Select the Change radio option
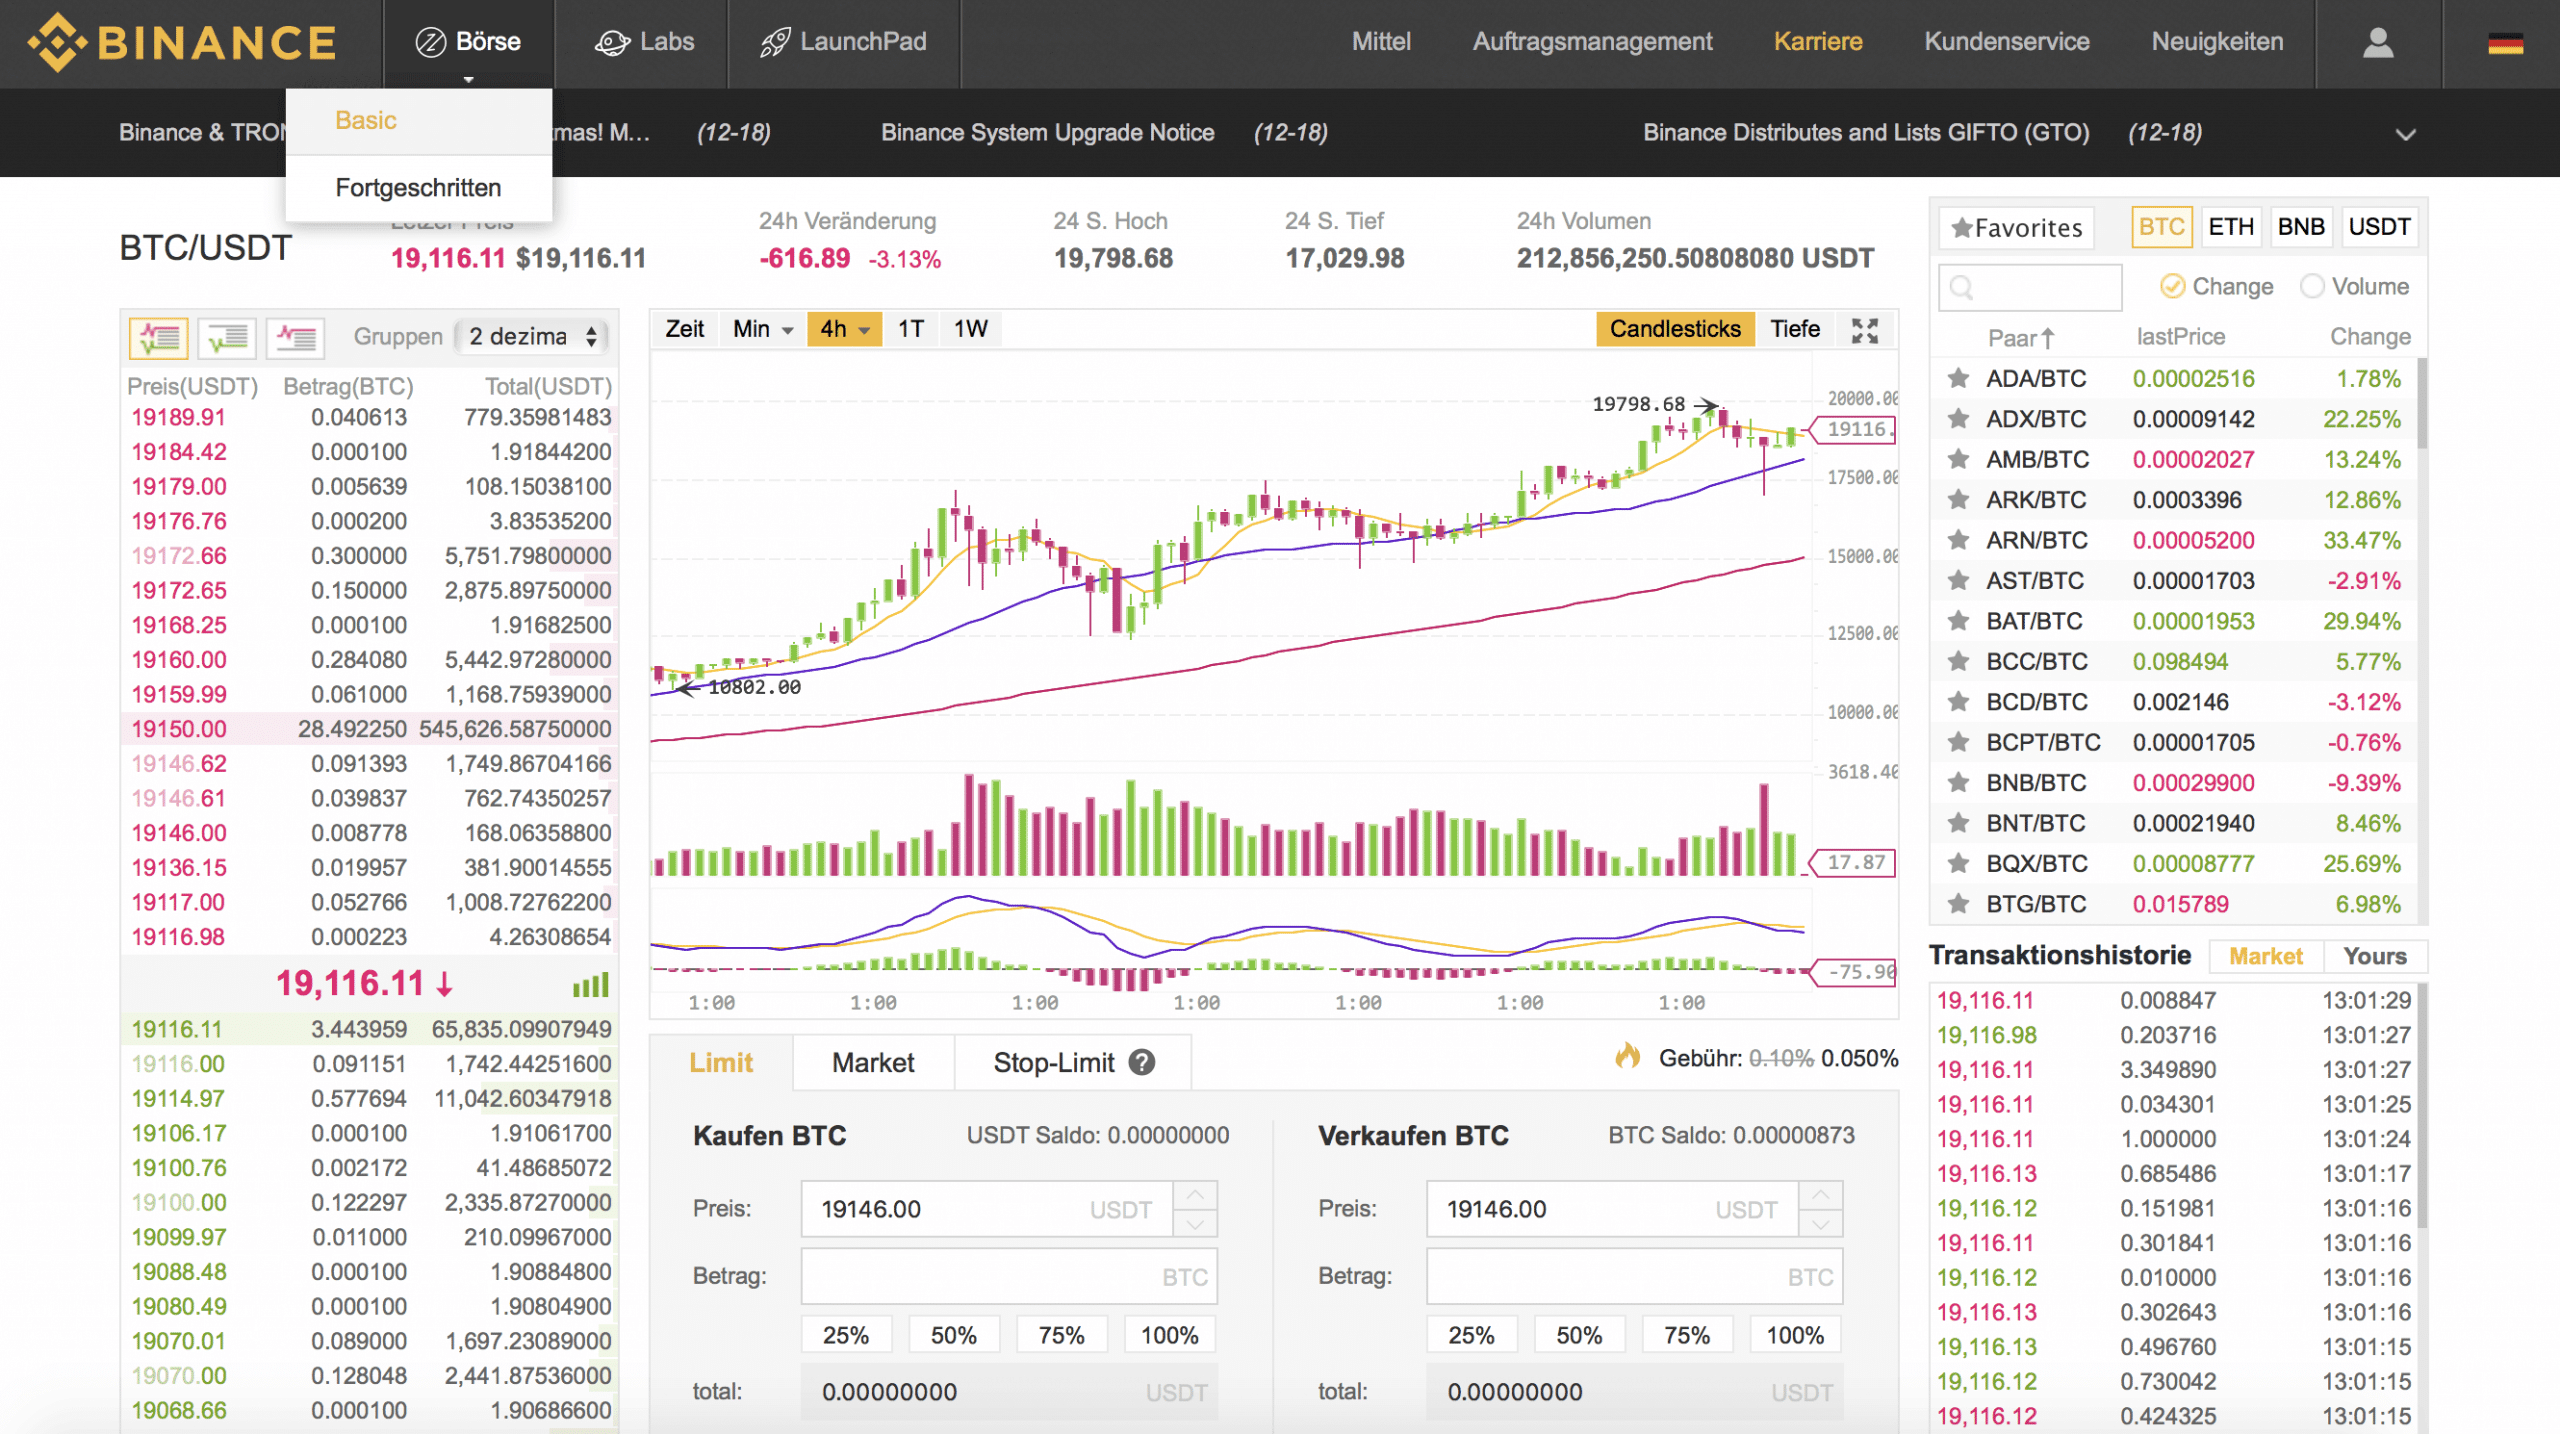Image resolution: width=2560 pixels, height=1434 pixels. 2171,287
